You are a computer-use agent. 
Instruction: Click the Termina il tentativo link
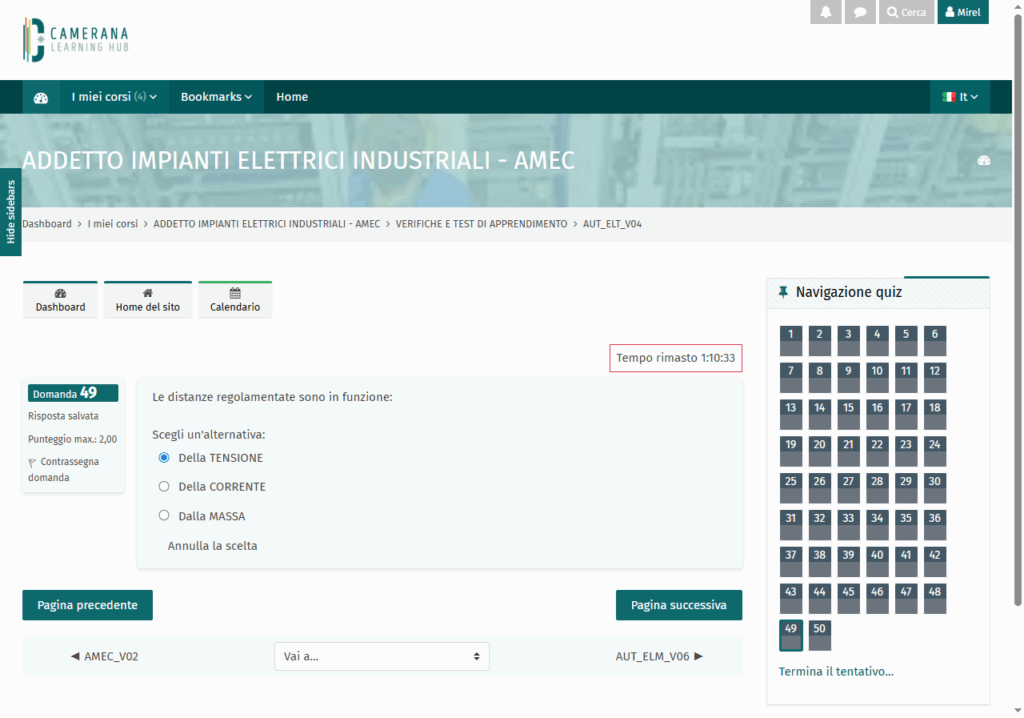(836, 671)
